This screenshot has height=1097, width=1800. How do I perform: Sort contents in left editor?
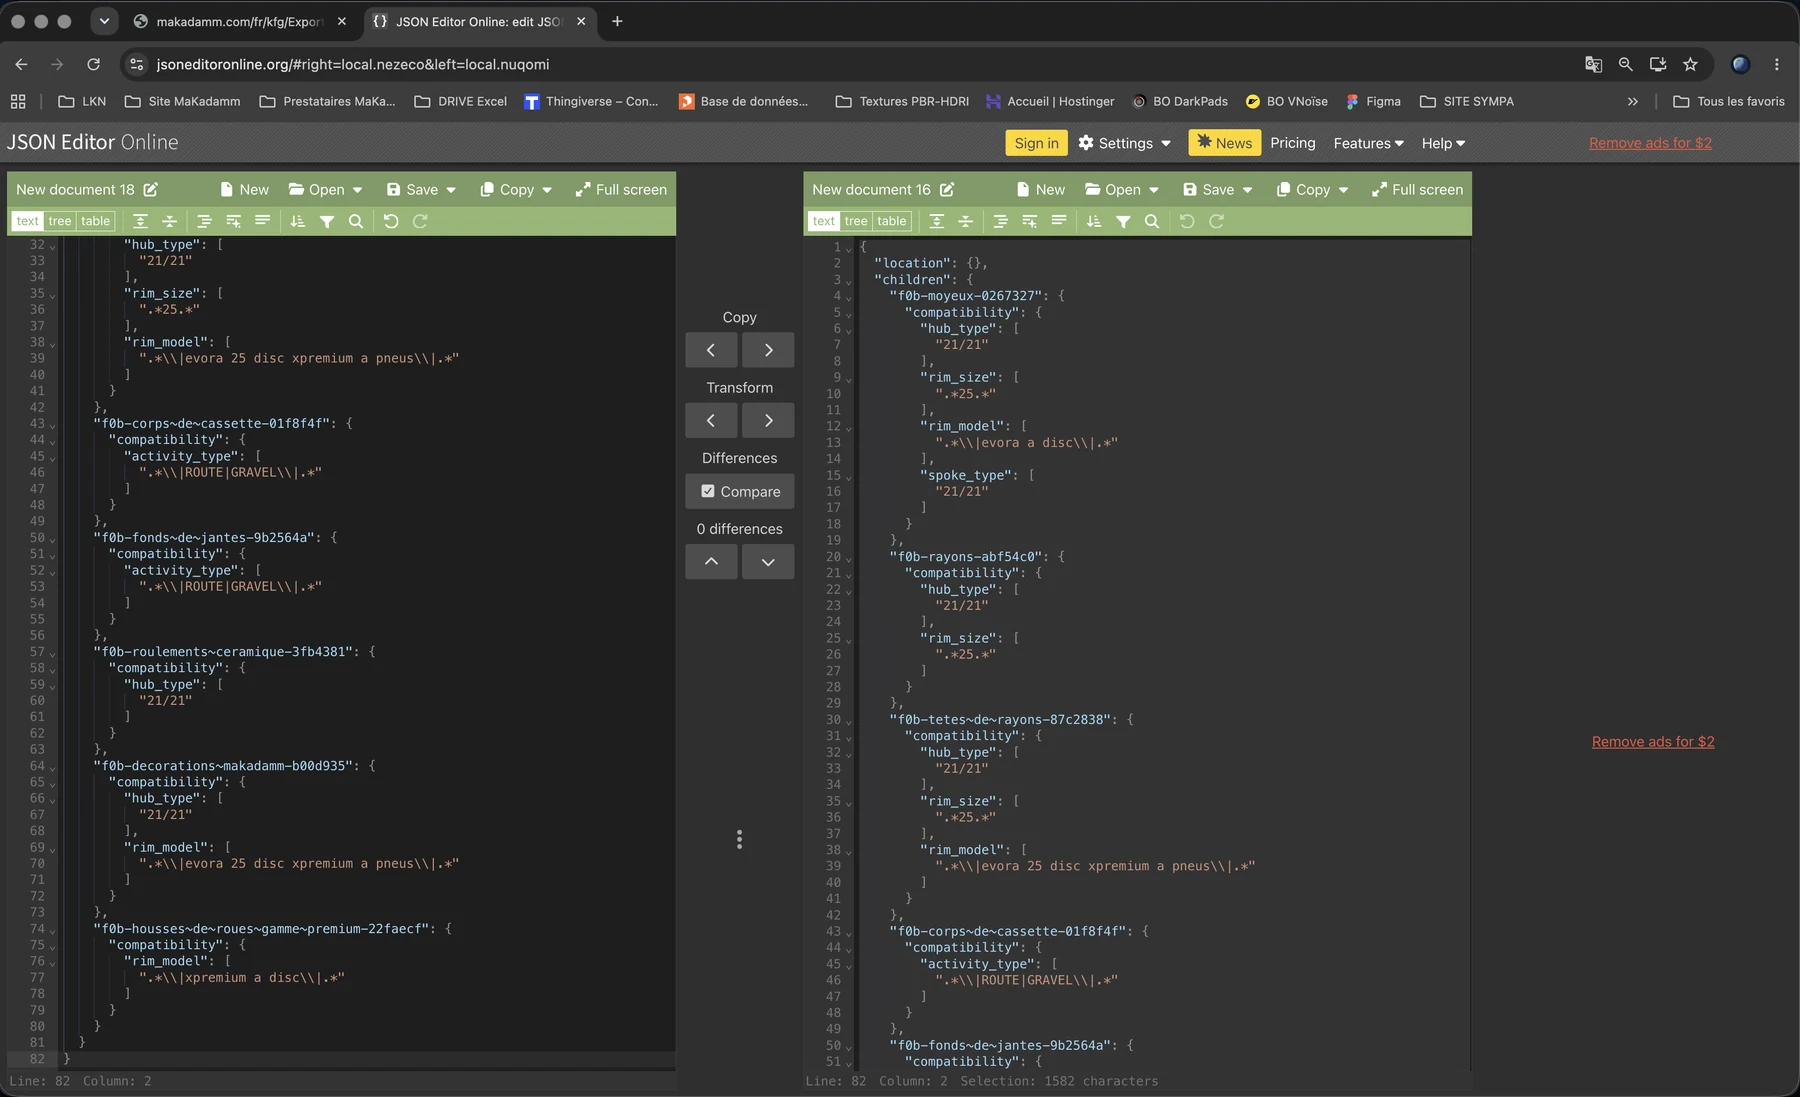click(297, 222)
